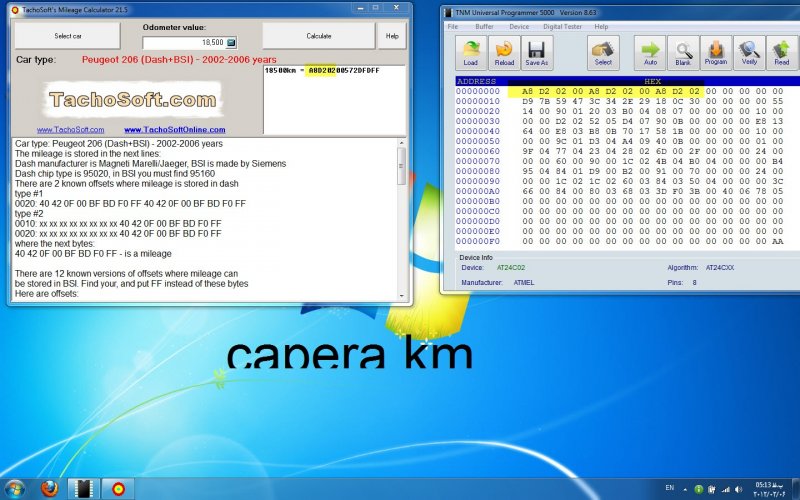The image size is (800, 500).
Task: Click the calculated hex result box
Action: point(335,99)
